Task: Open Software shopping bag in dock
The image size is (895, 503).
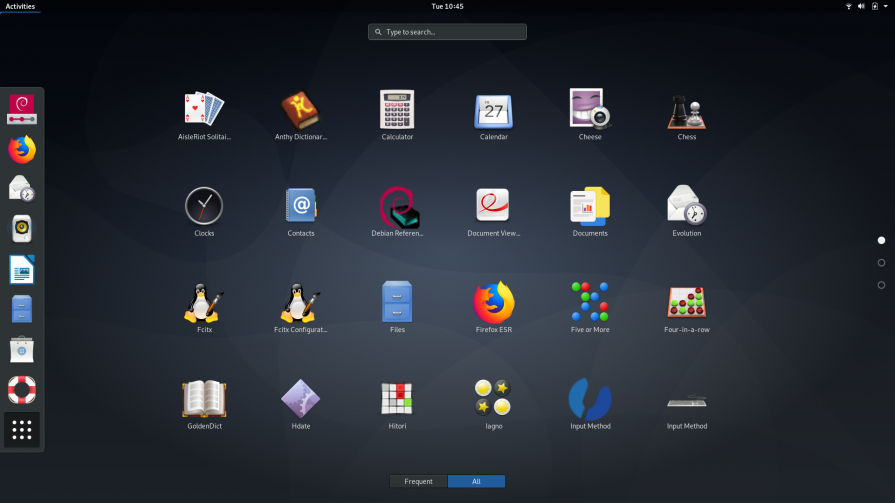Action: pyautogui.click(x=22, y=349)
